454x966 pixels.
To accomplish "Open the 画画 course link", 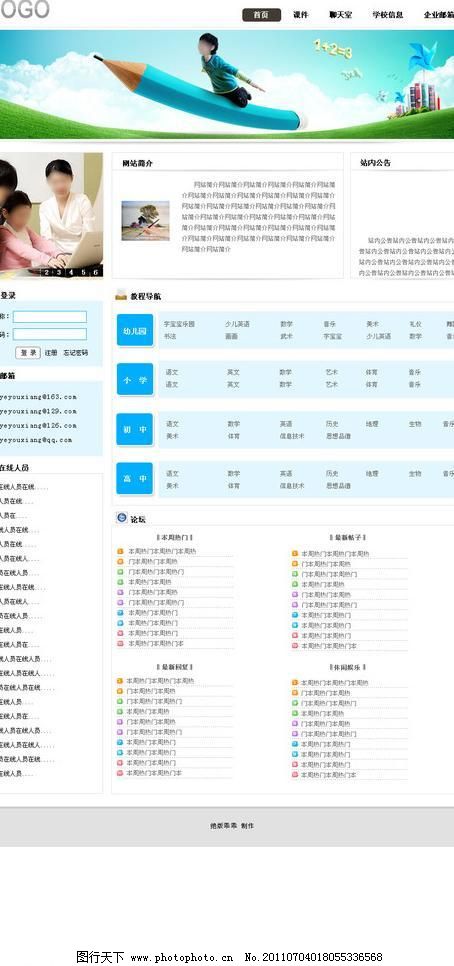I will 231,336.
